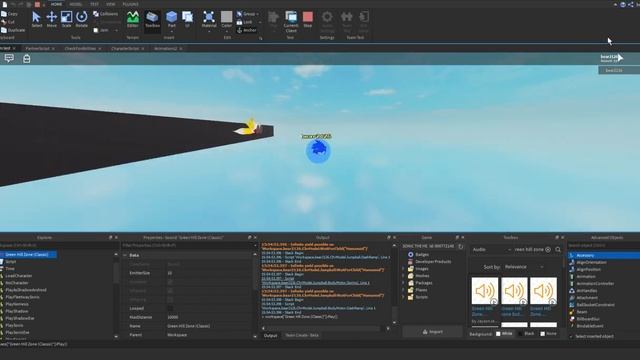Select Current: Client view toggle
The height and width of the screenshot is (360, 640).
(x=291, y=21)
